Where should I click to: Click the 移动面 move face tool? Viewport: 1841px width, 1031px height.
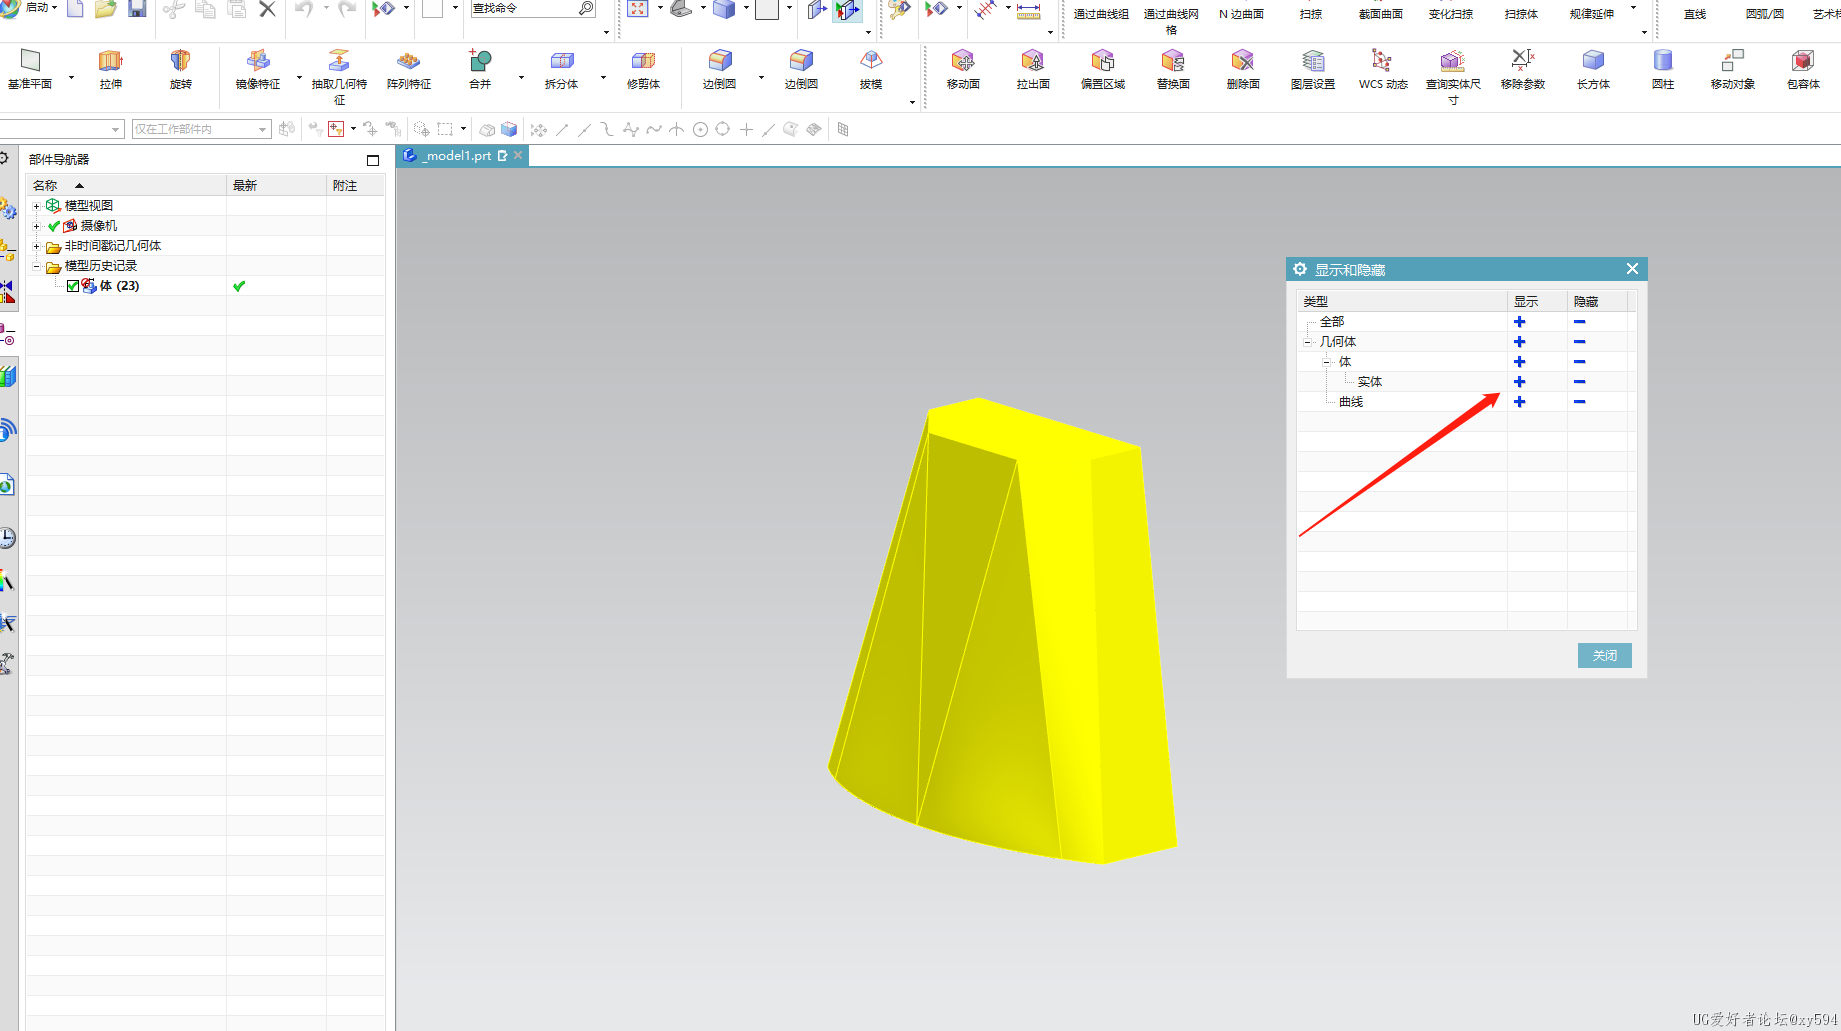click(x=963, y=69)
